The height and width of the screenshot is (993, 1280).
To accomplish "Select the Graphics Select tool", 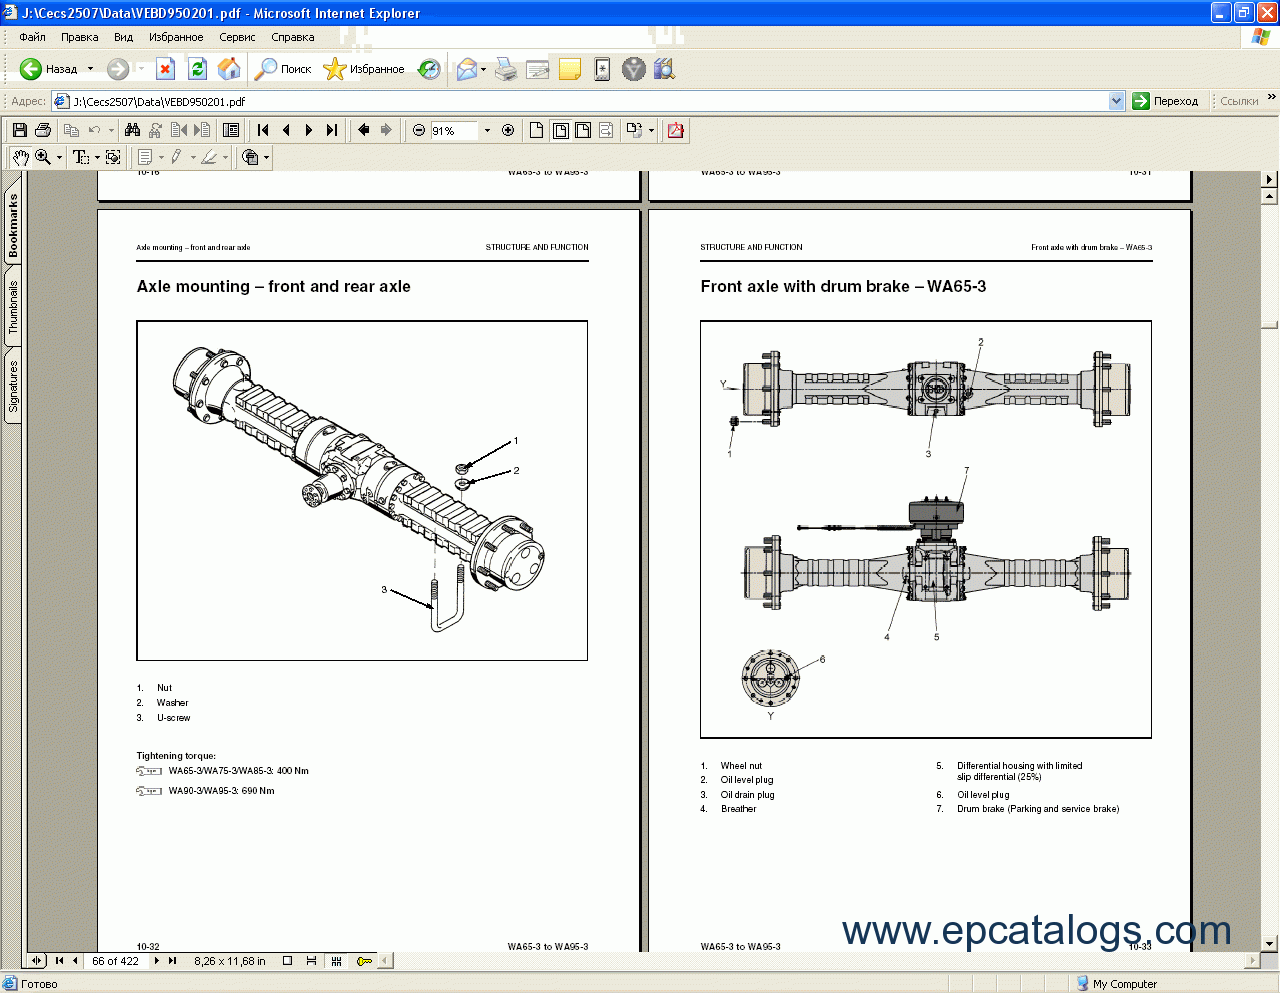I will (113, 157).
